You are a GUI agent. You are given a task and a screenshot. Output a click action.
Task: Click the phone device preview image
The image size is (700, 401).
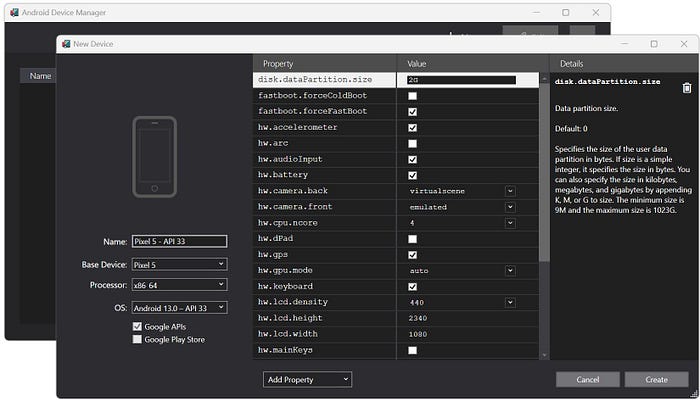click(x=154, y=157)
